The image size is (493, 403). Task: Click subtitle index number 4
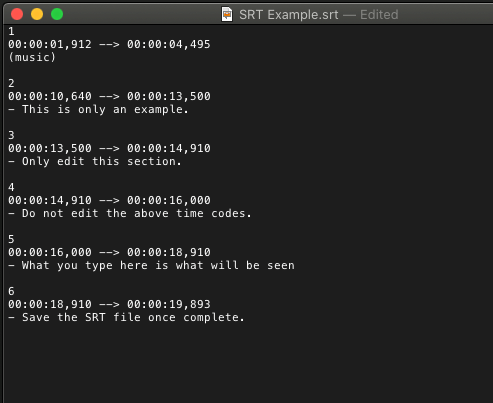11,187
